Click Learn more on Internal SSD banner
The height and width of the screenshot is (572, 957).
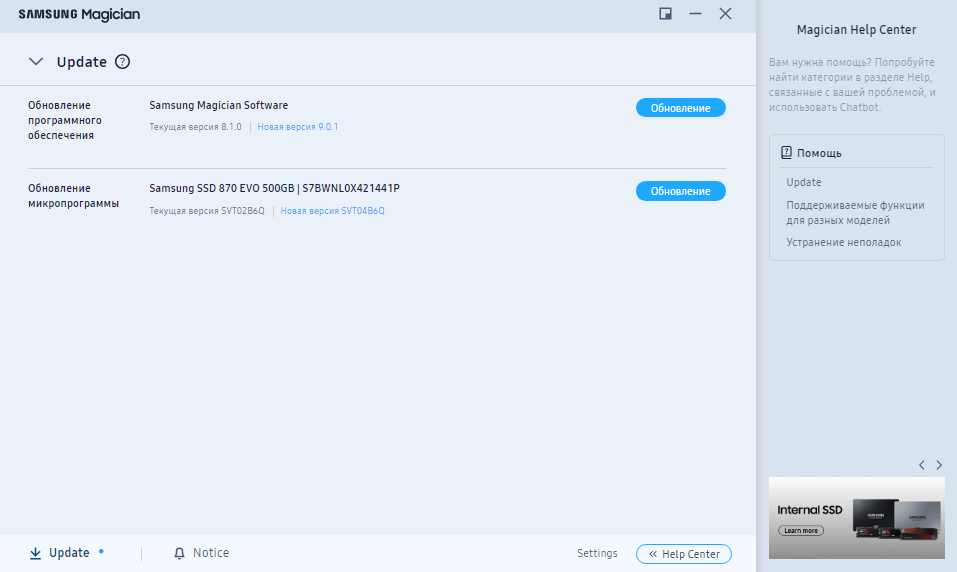[801, 530]
